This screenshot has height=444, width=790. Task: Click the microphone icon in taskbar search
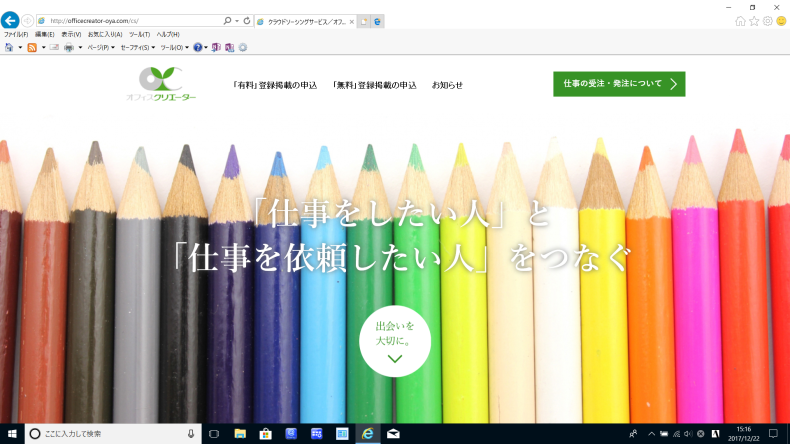coord(191,433)
